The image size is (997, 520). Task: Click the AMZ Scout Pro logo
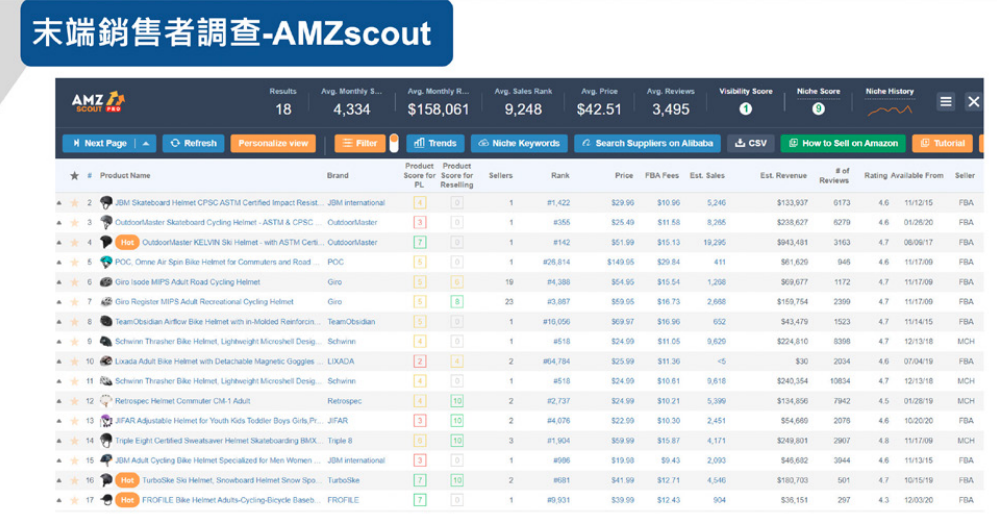[98, 102]
